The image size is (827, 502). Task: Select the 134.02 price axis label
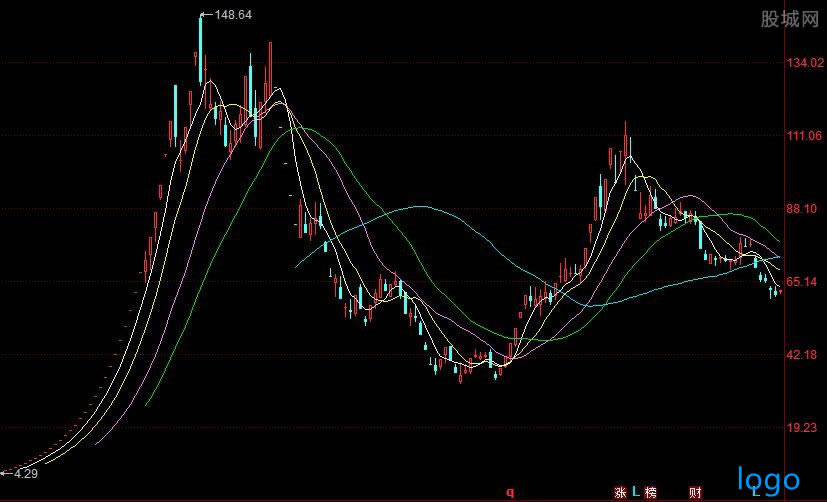tap(802, 63)
